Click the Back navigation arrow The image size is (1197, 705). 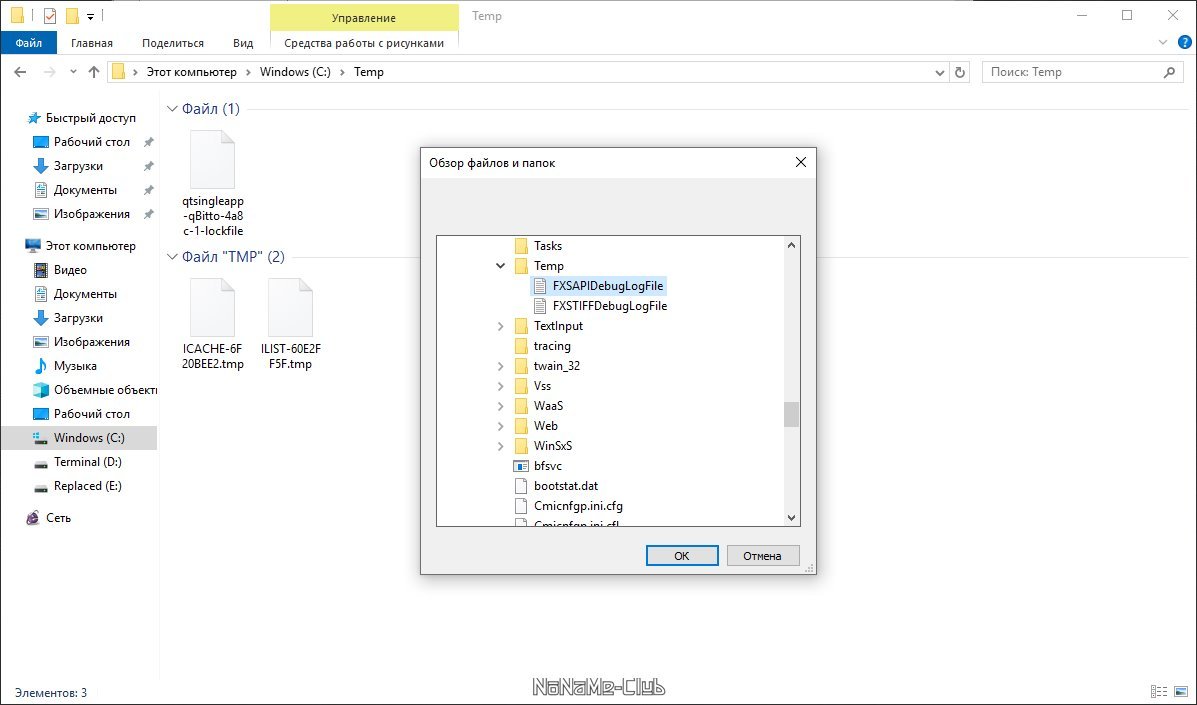click(x=21, y=72)
